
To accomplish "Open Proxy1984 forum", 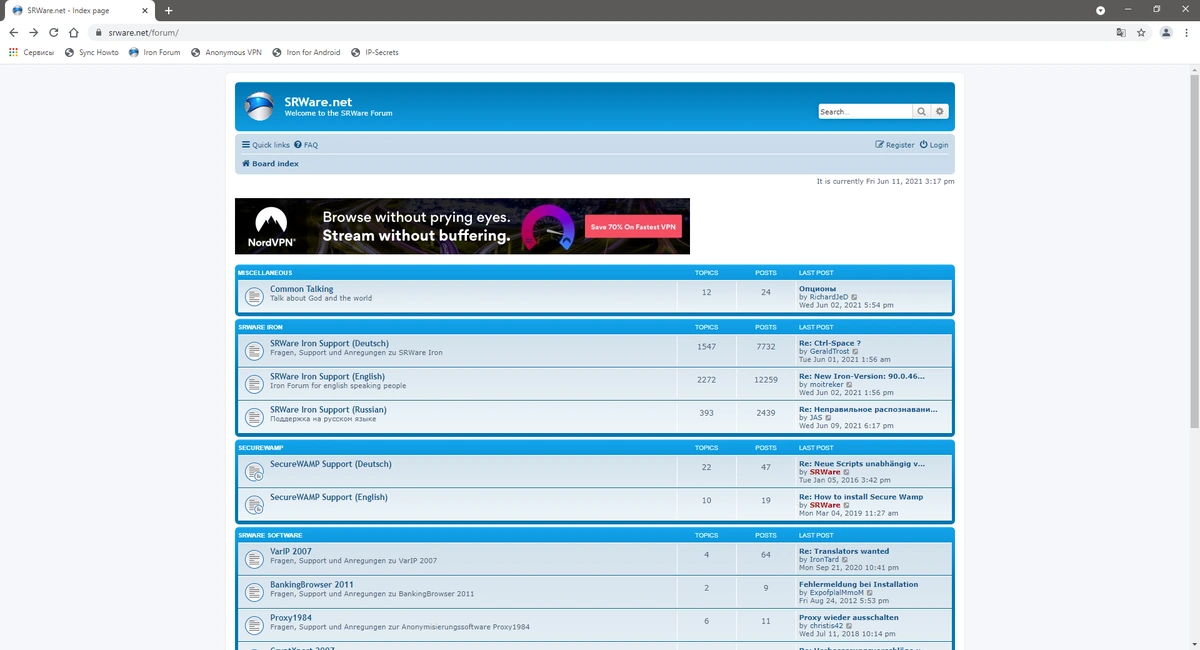I will coord(291,618).
